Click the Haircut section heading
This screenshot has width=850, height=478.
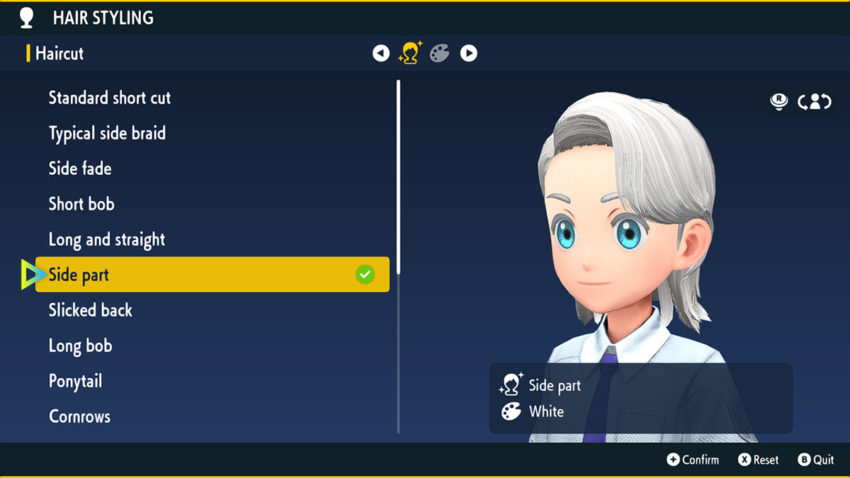point(59,53)
